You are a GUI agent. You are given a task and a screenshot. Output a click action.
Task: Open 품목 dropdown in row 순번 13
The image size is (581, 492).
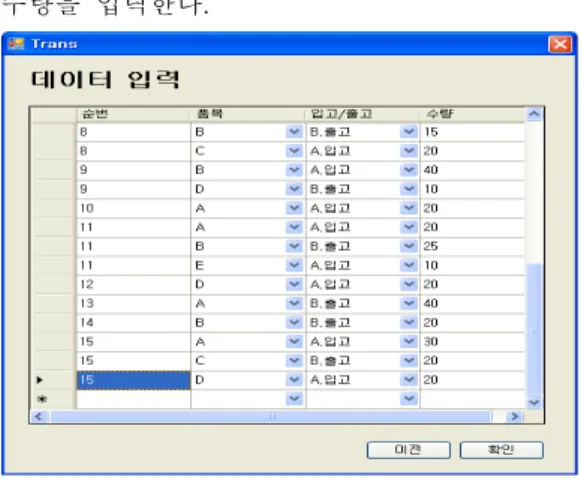pos(294,303)
